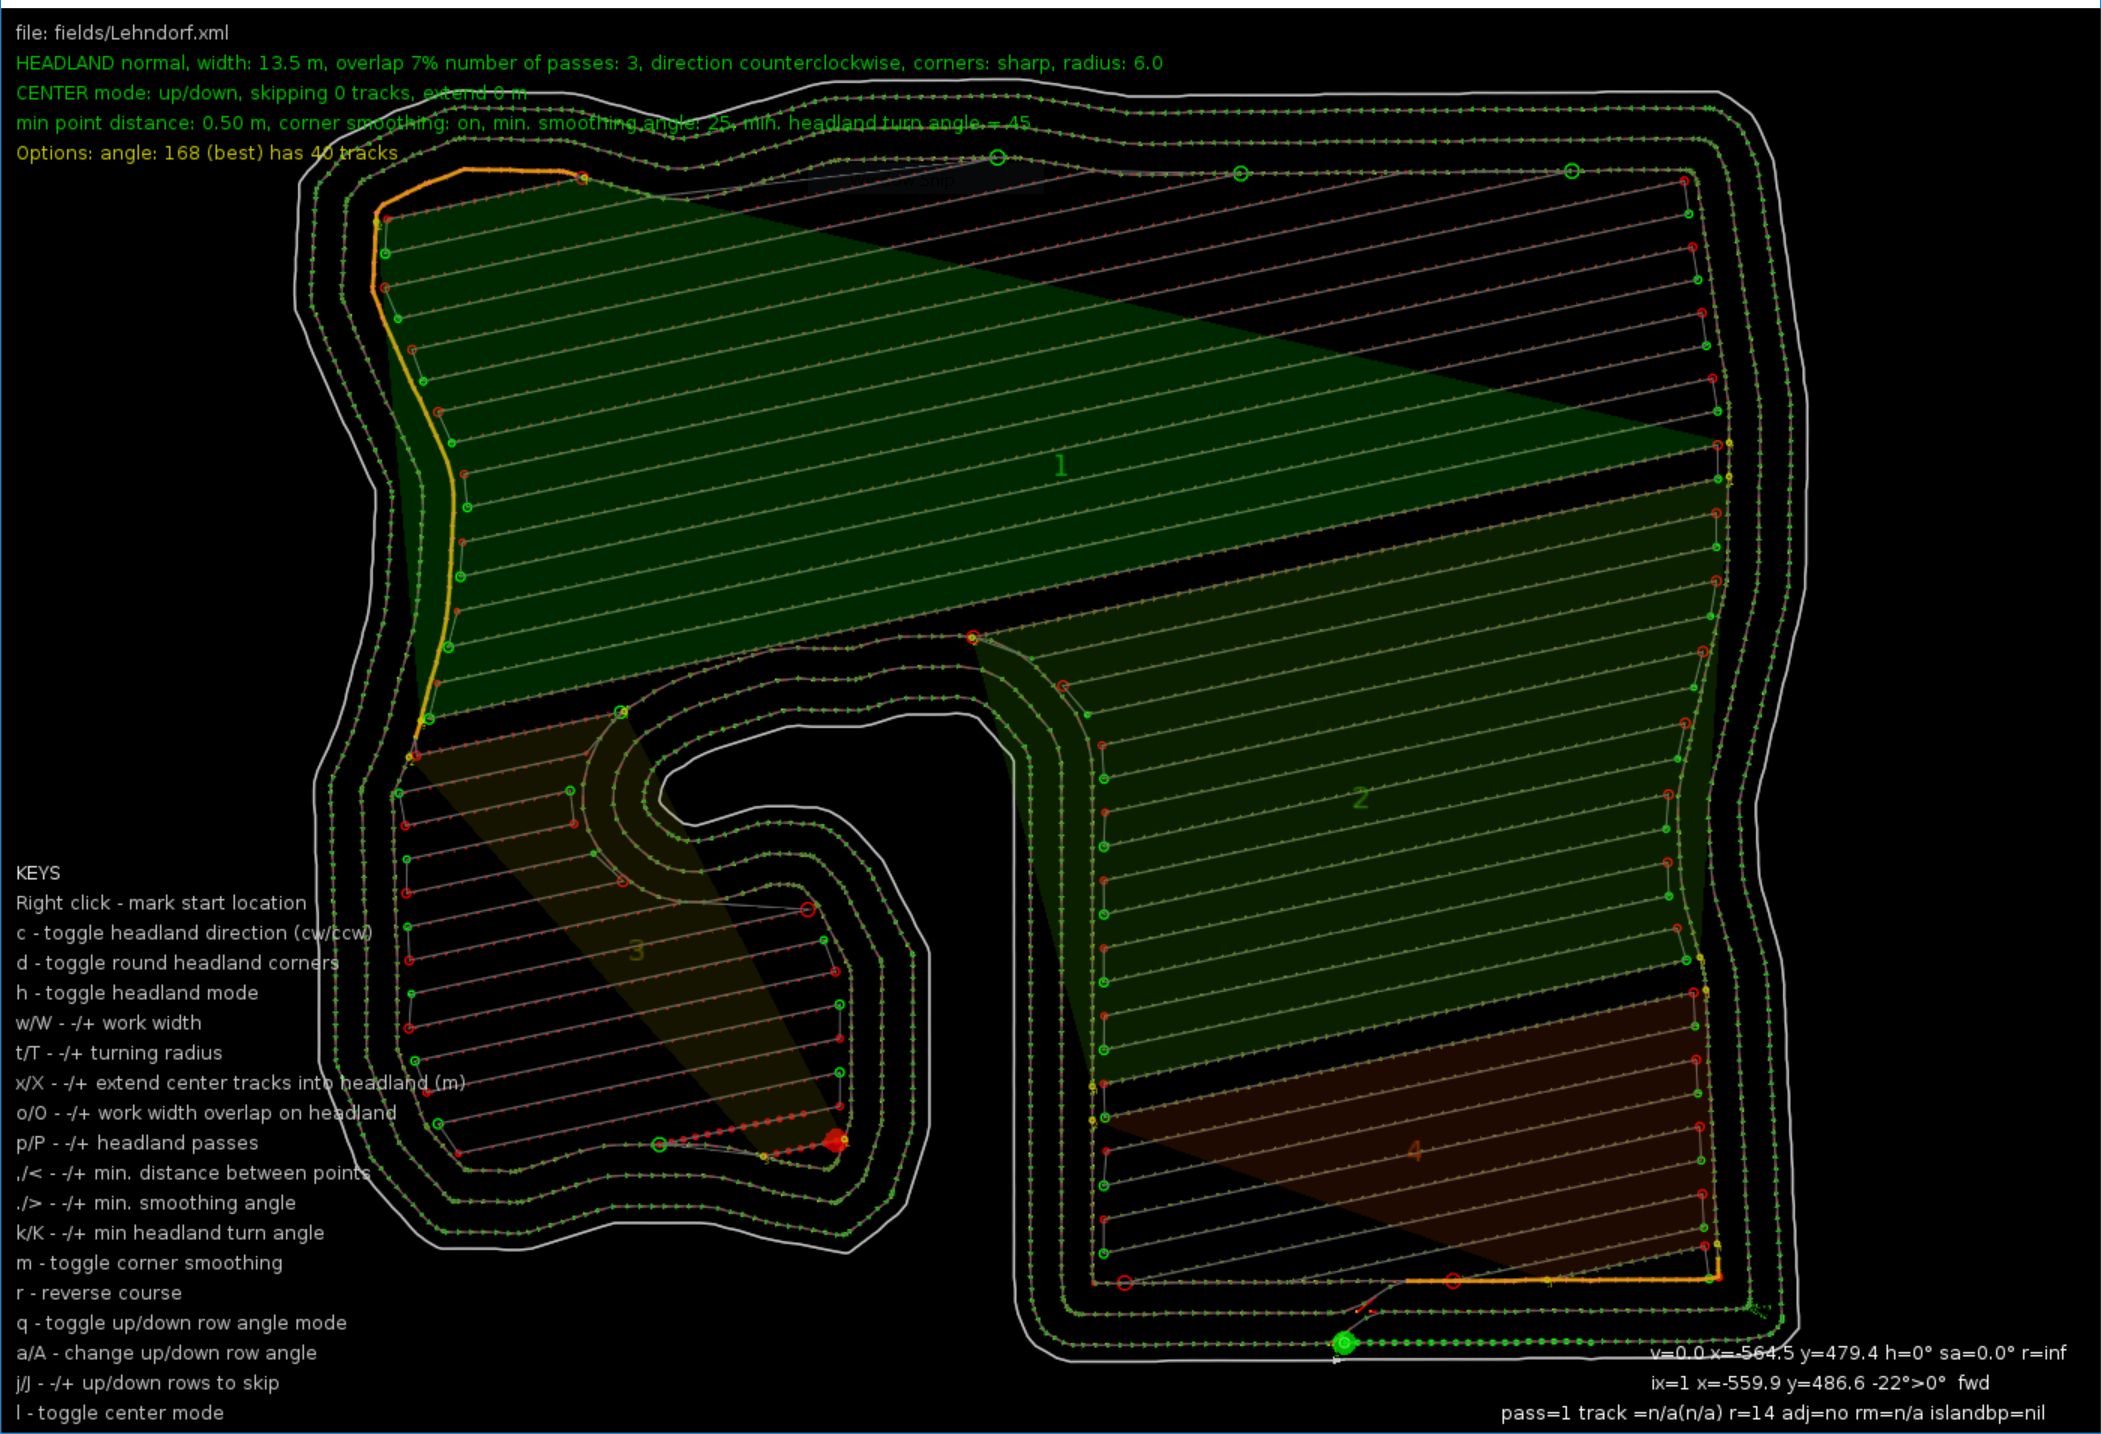Screen dimensions: 2101x1434
Task: Click the Options: angle: 168 (best) line
Action: click(x=207, y=153)
